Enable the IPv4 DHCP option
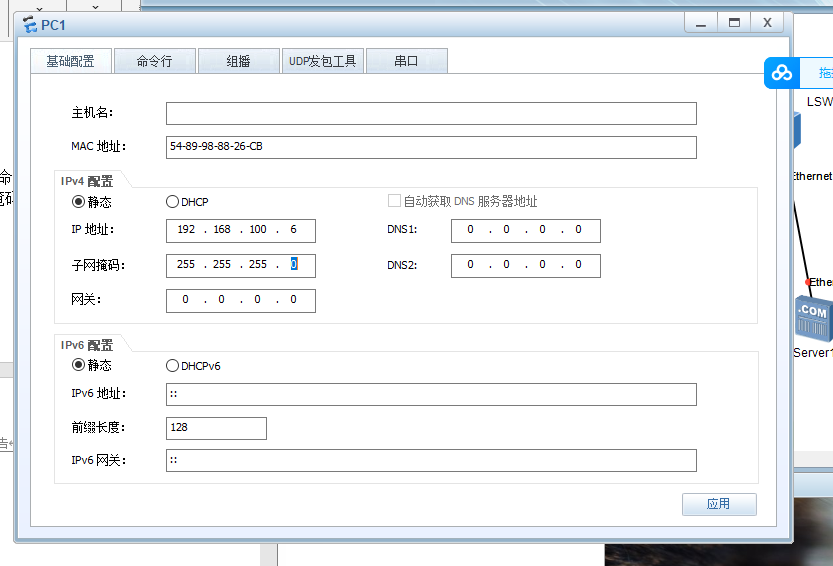833x566 pixels. 172,201
